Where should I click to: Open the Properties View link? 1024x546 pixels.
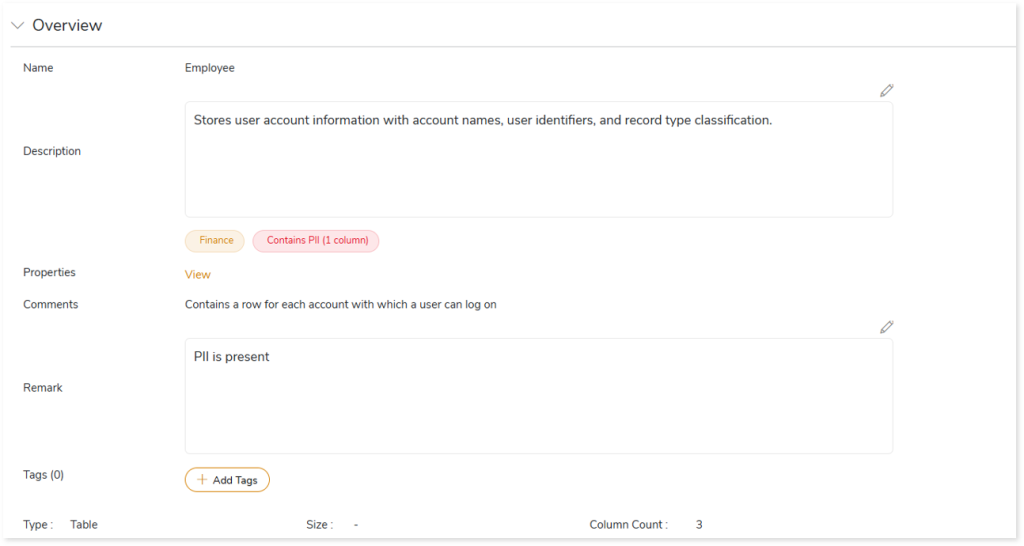click(198, 274)
